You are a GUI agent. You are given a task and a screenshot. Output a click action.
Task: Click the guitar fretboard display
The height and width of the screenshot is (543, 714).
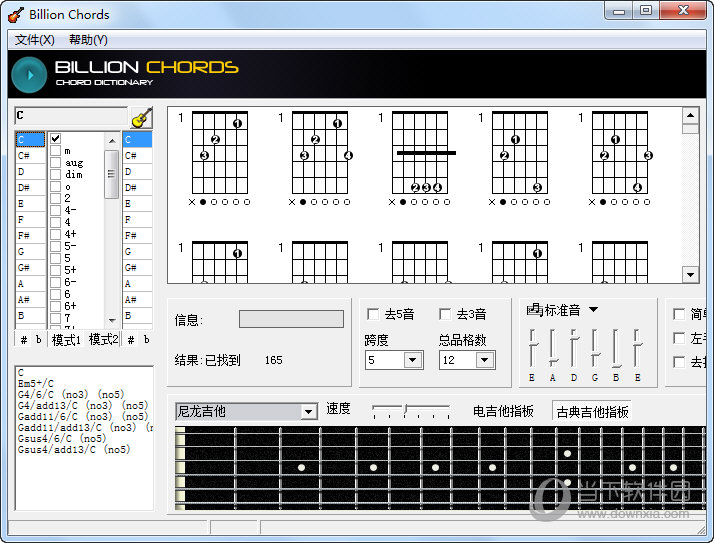pyautogui.click(x=440, y=468)
